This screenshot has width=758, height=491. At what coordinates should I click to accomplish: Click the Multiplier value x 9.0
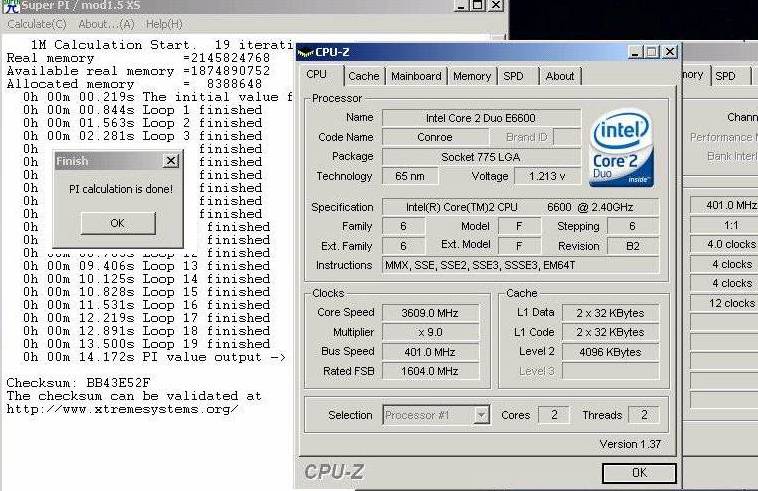coord(430,332)
